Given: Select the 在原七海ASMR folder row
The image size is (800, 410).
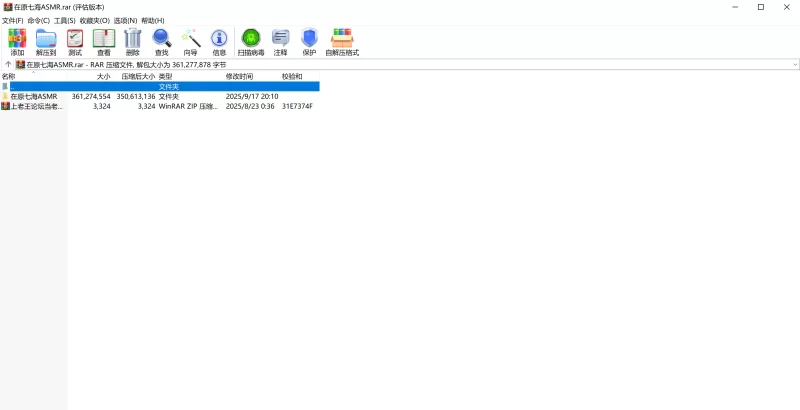Looking at the screenshot, I should tap(160, 96).
